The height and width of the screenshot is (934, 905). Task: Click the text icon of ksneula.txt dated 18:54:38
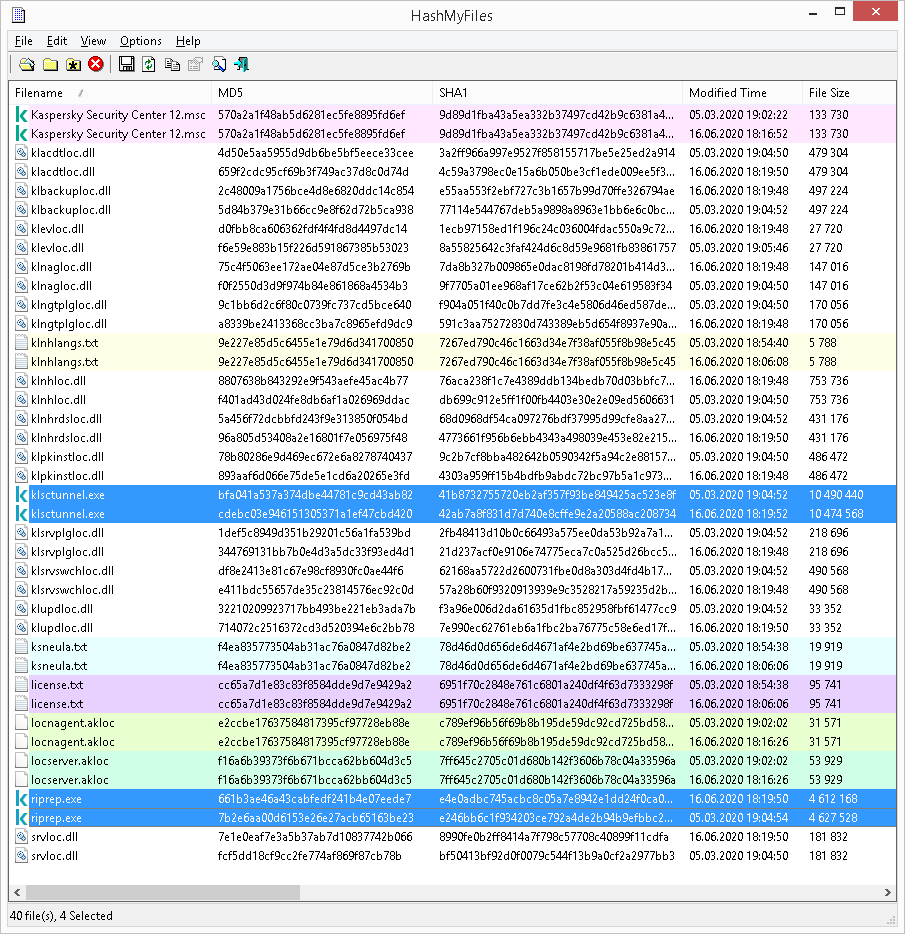[x=21, y=647]
